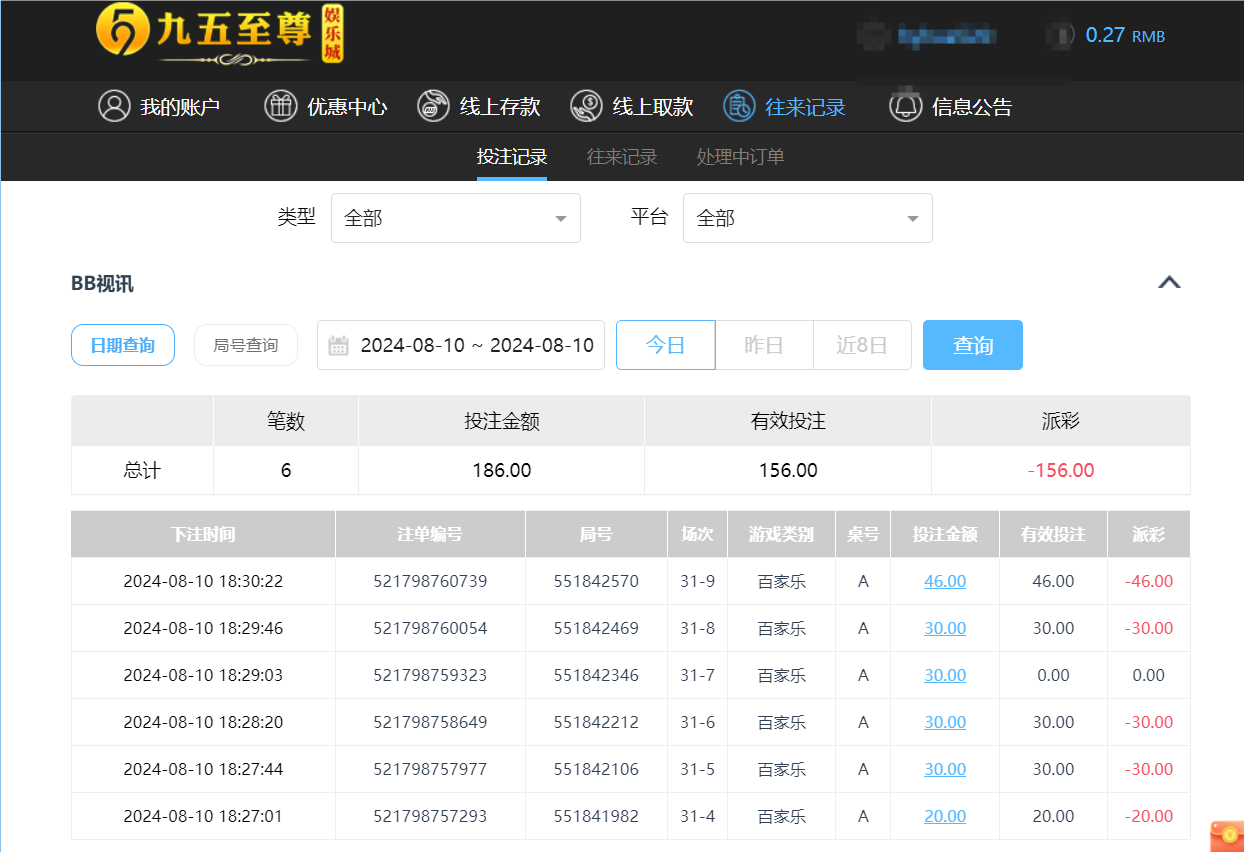
Task: Enable the 近8日 date filter
Action: coord(862,344)
